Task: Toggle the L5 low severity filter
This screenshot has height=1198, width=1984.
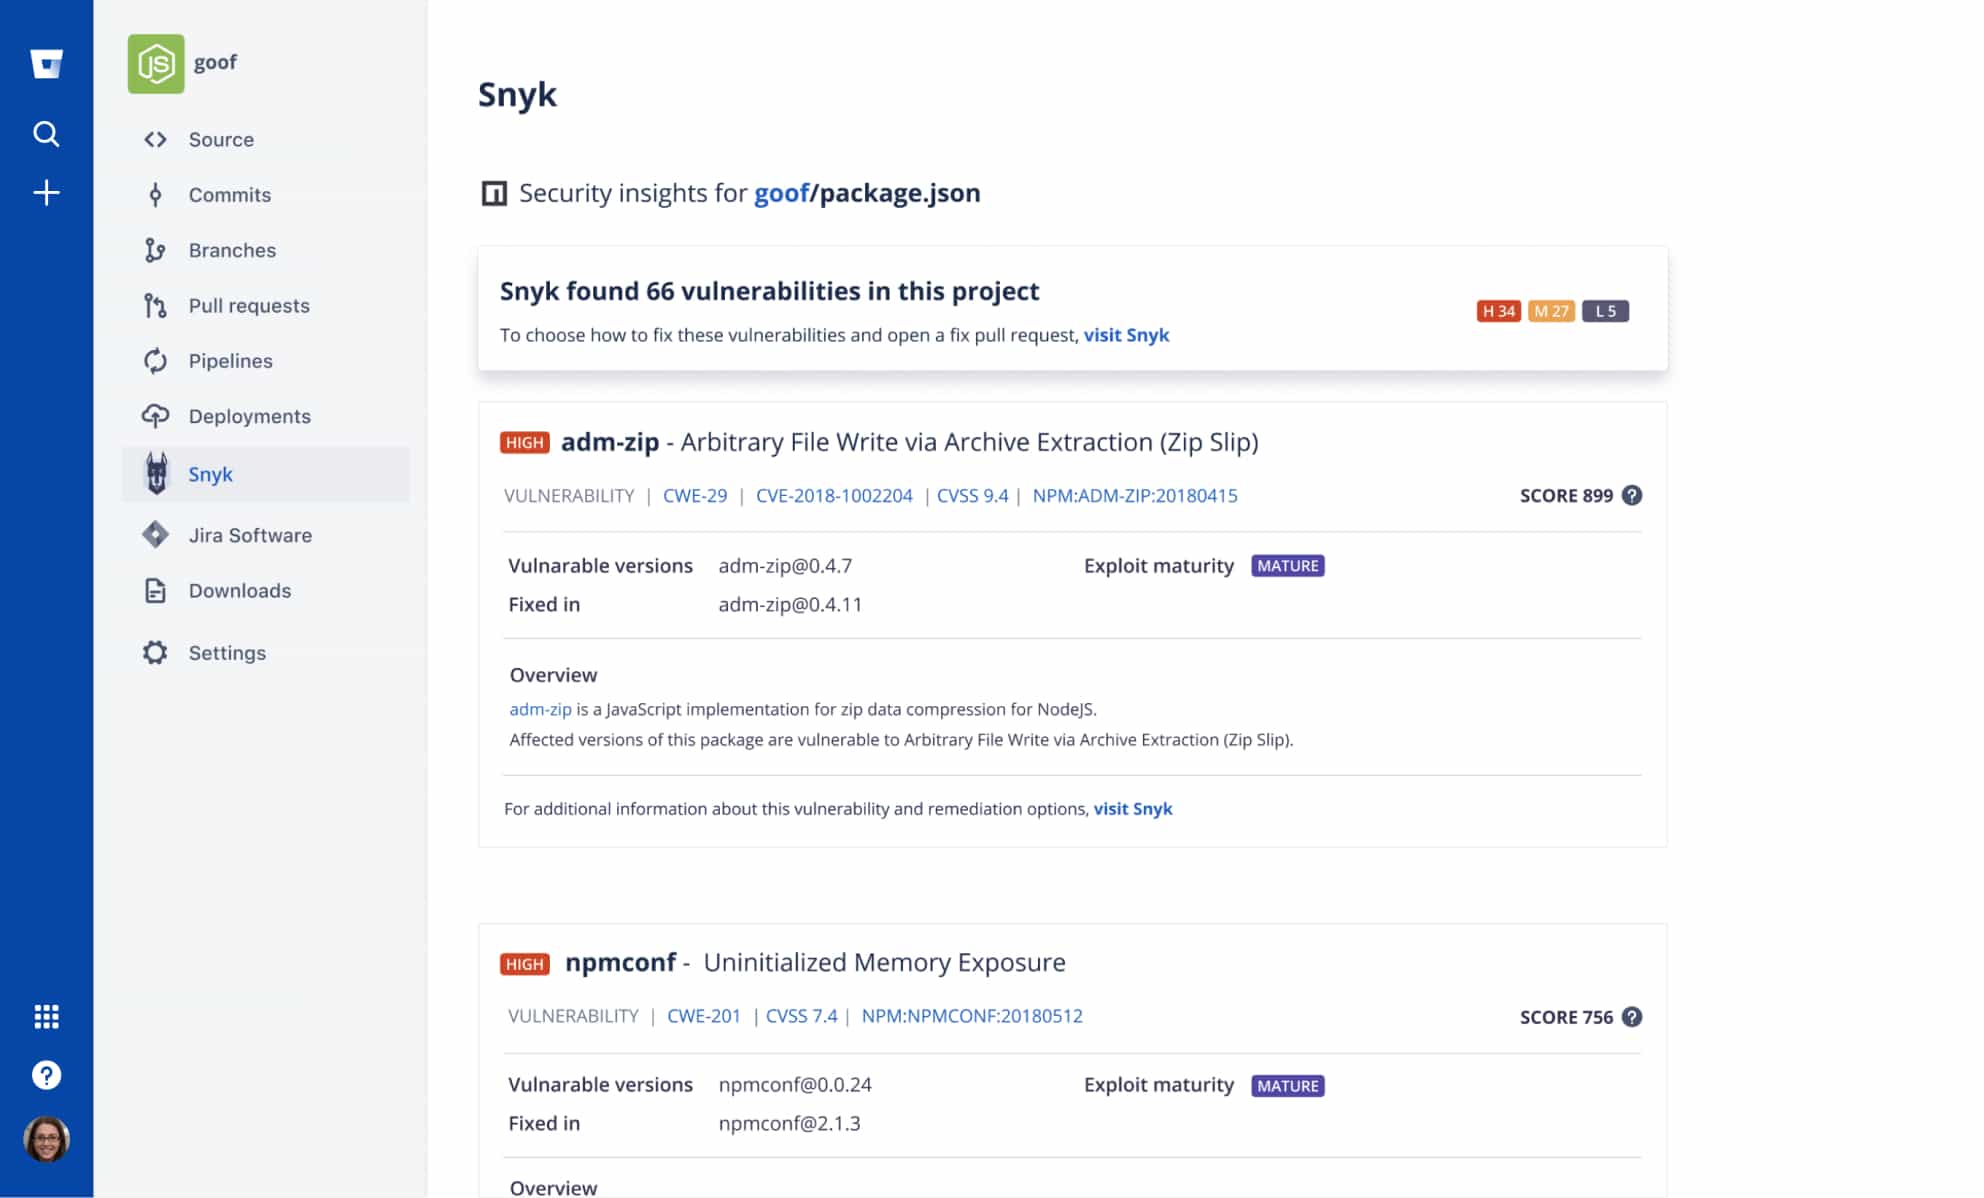Action: point(1607,310)
